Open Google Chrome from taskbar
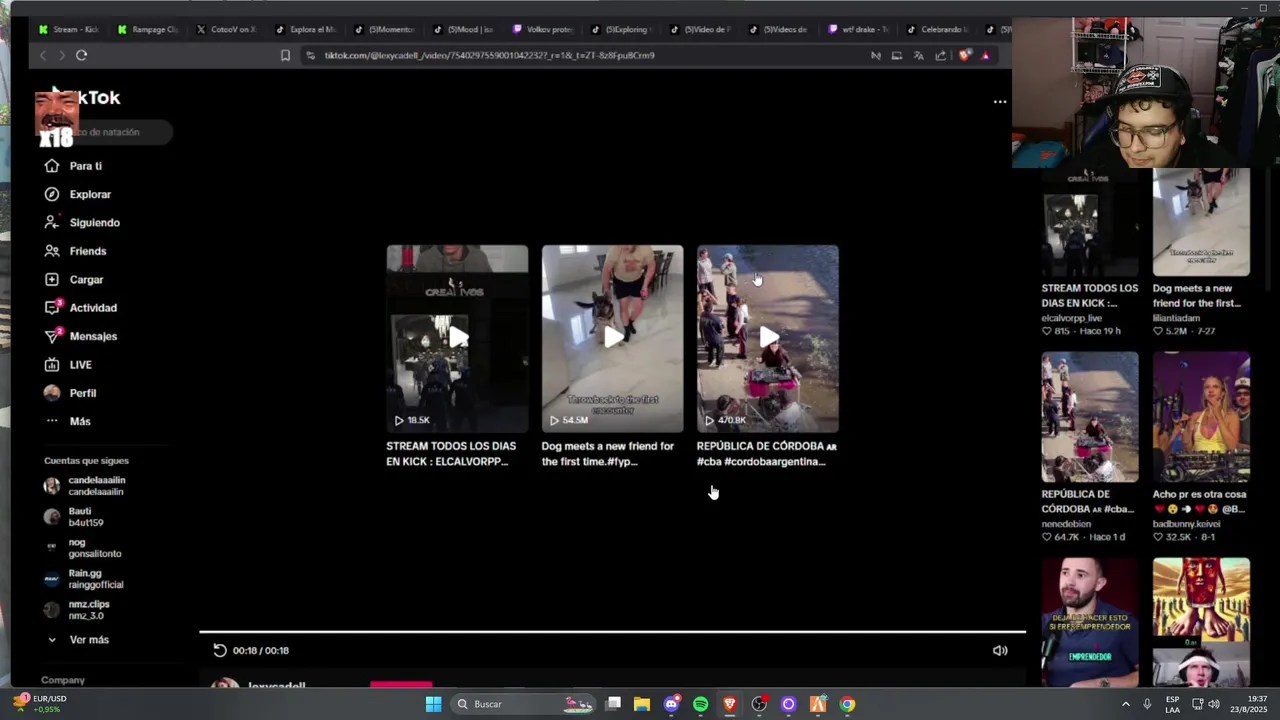The width and height of the screenshot is (1280, 720). (847, 704)
